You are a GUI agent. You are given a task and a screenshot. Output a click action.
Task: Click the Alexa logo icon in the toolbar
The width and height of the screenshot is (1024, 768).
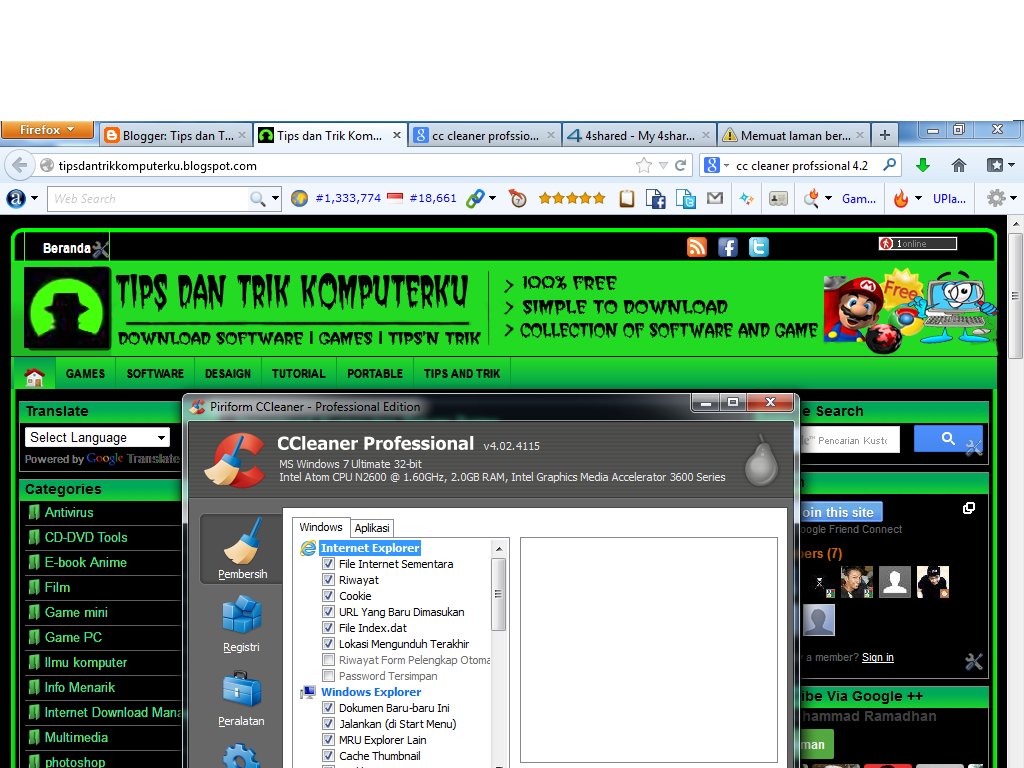(x=16, y=199)
